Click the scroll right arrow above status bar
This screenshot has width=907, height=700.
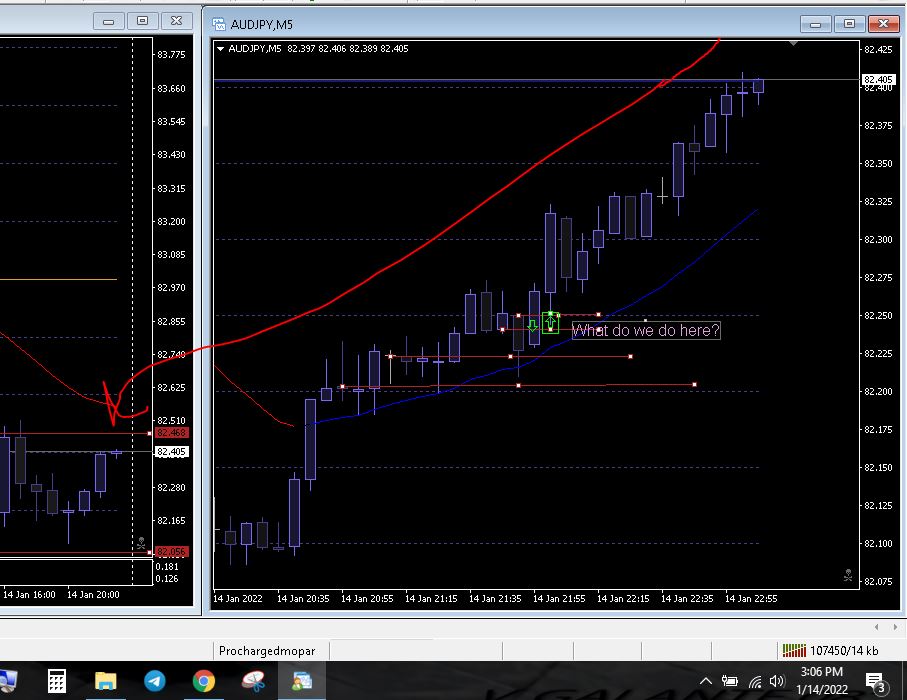(895, 627)
